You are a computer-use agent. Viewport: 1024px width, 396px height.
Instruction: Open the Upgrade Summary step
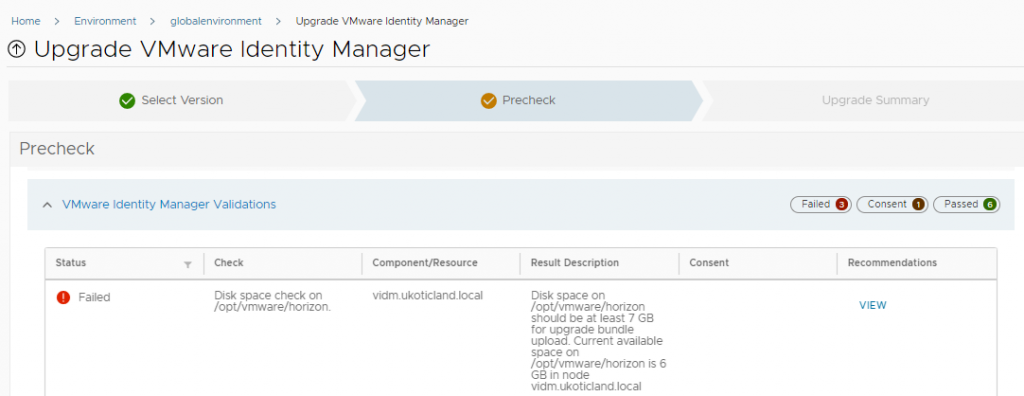[875, 101]
